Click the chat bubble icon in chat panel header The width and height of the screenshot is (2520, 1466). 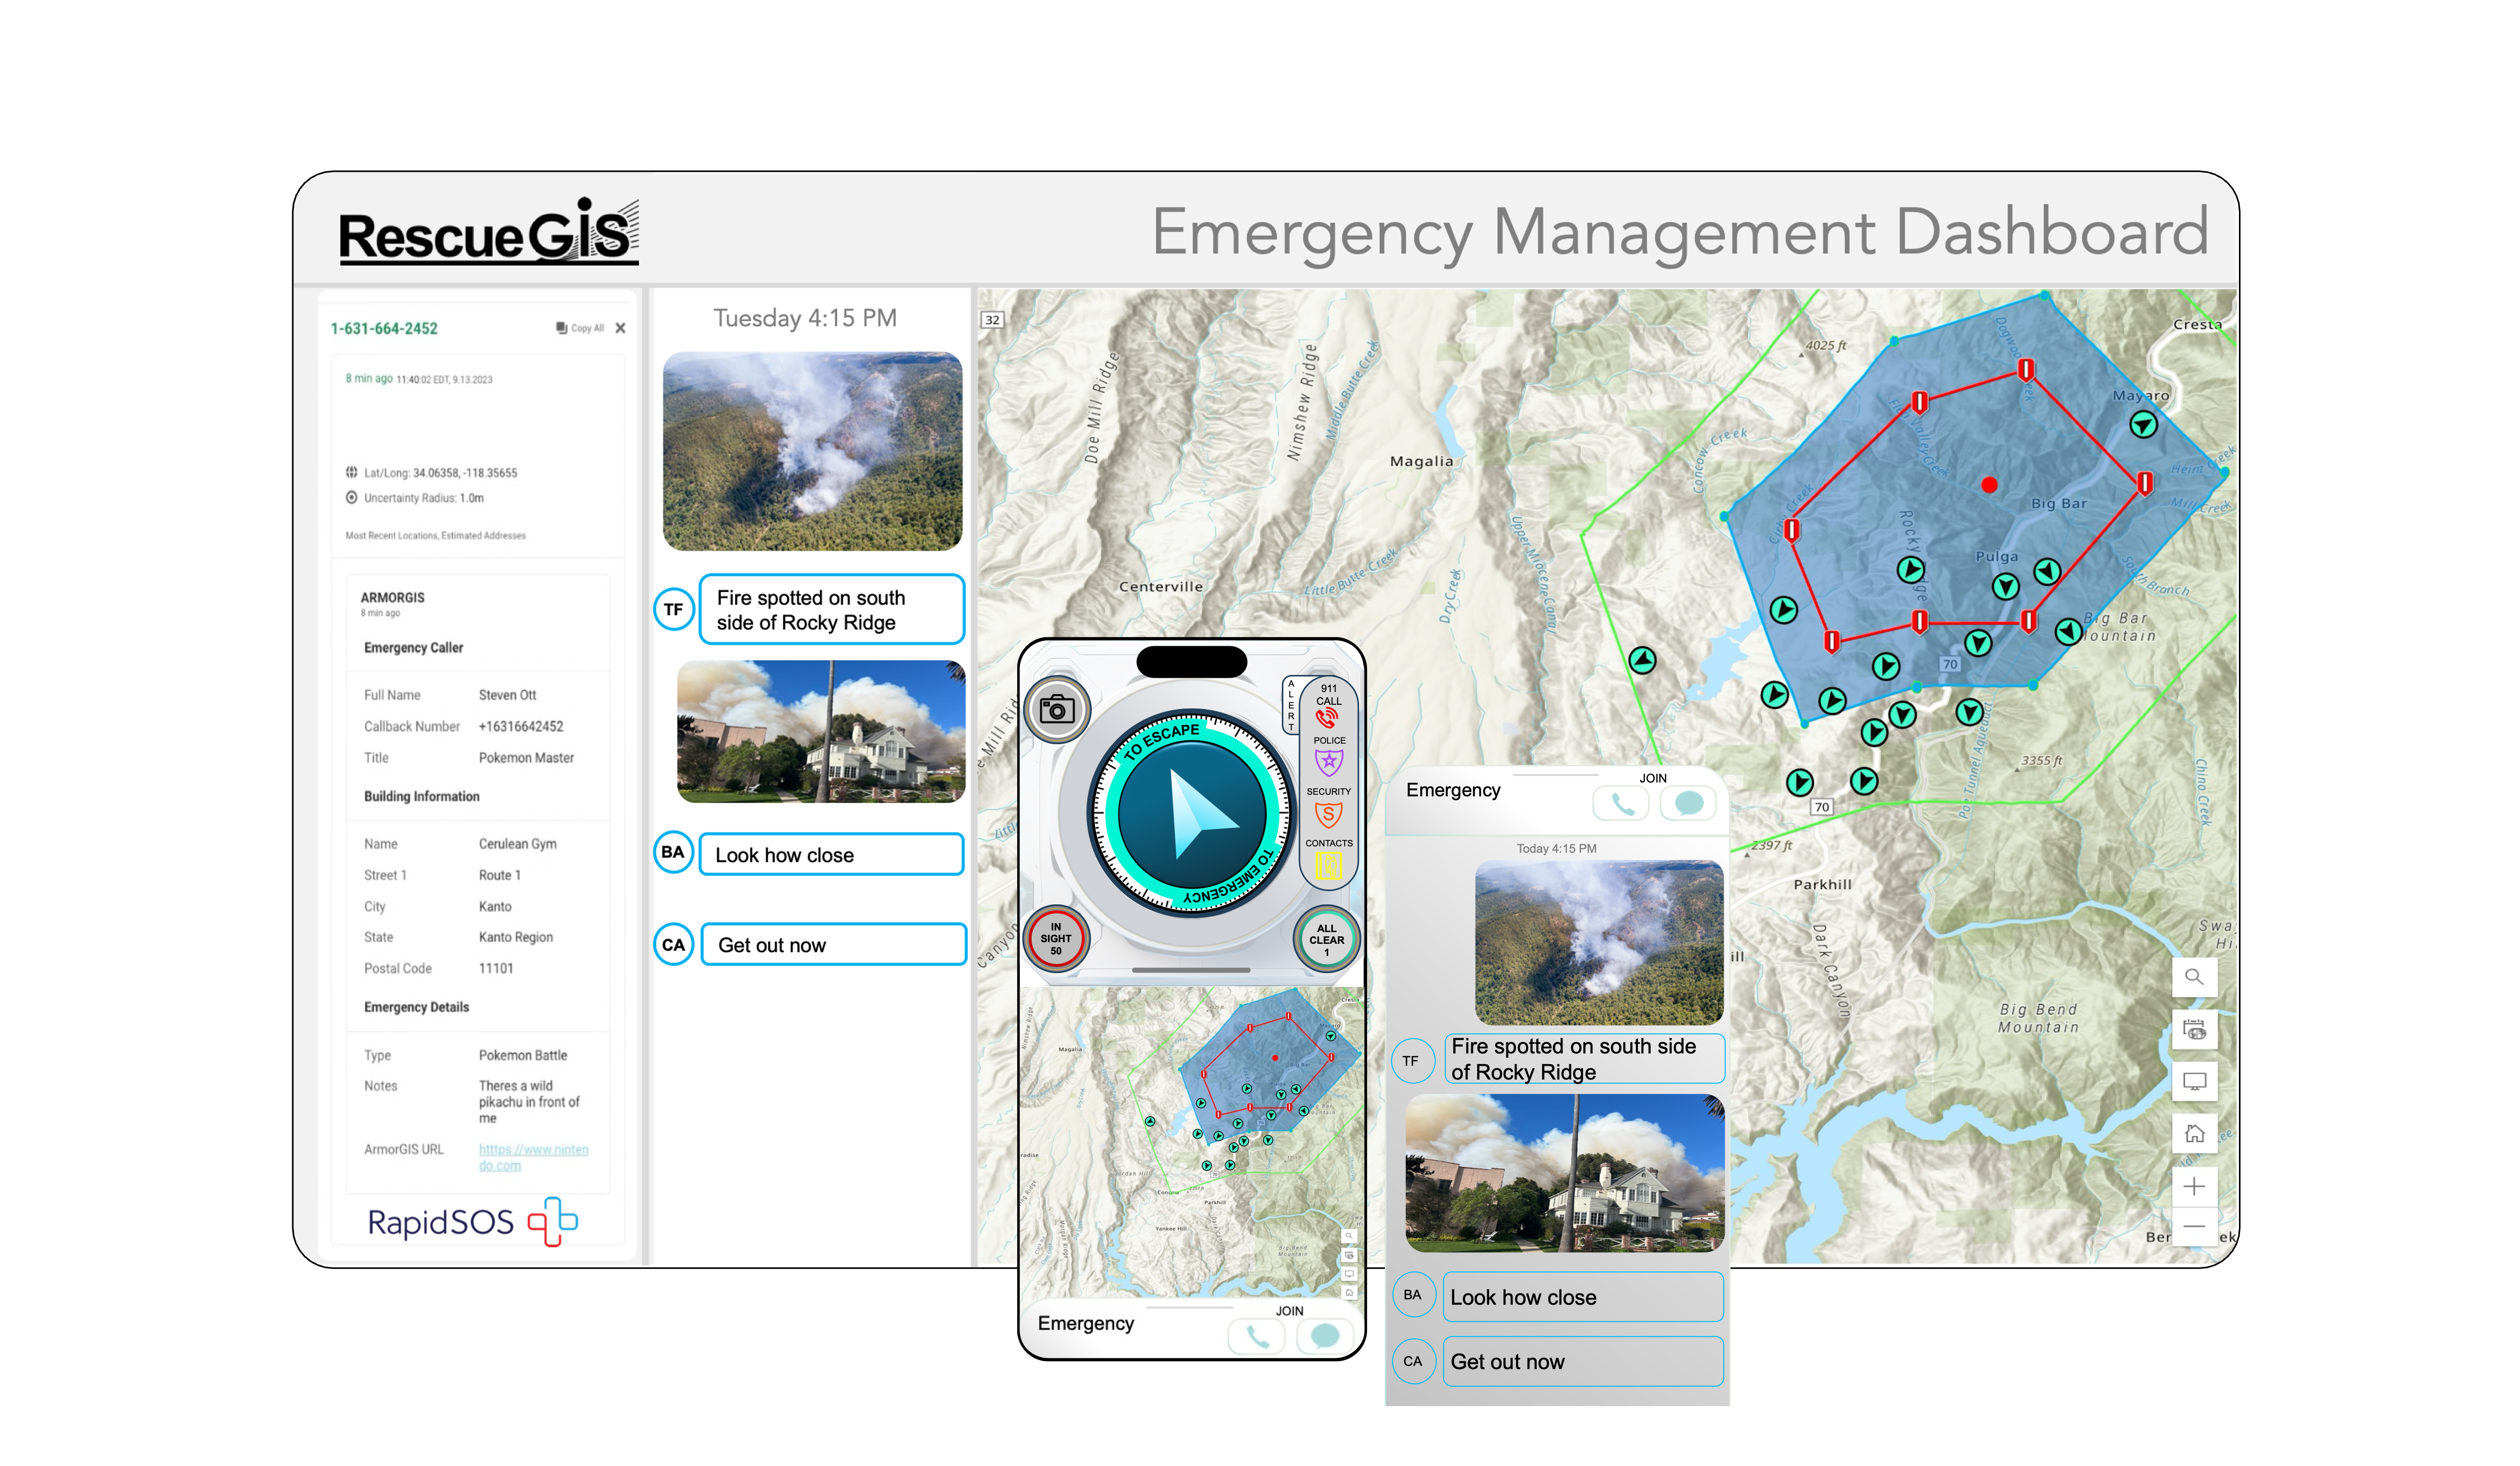pos(1688,803)
